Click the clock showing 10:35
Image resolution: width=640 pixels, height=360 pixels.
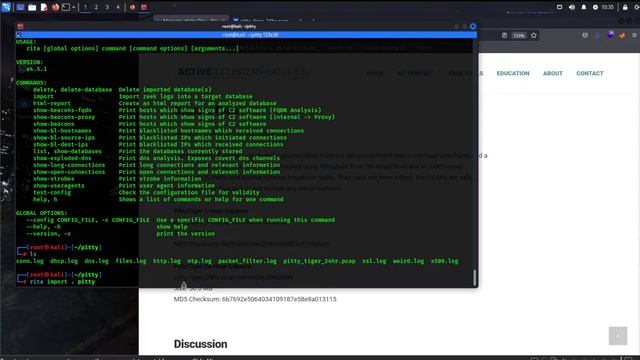(607, 7)
